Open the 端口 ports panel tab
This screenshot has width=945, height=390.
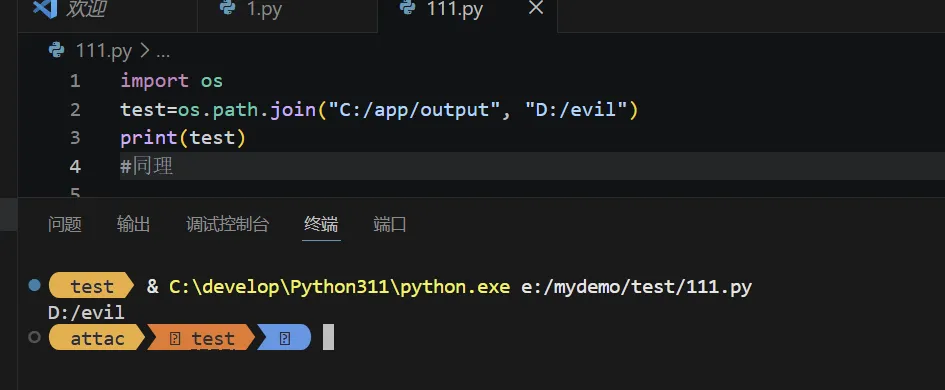(x=390, y=225)
